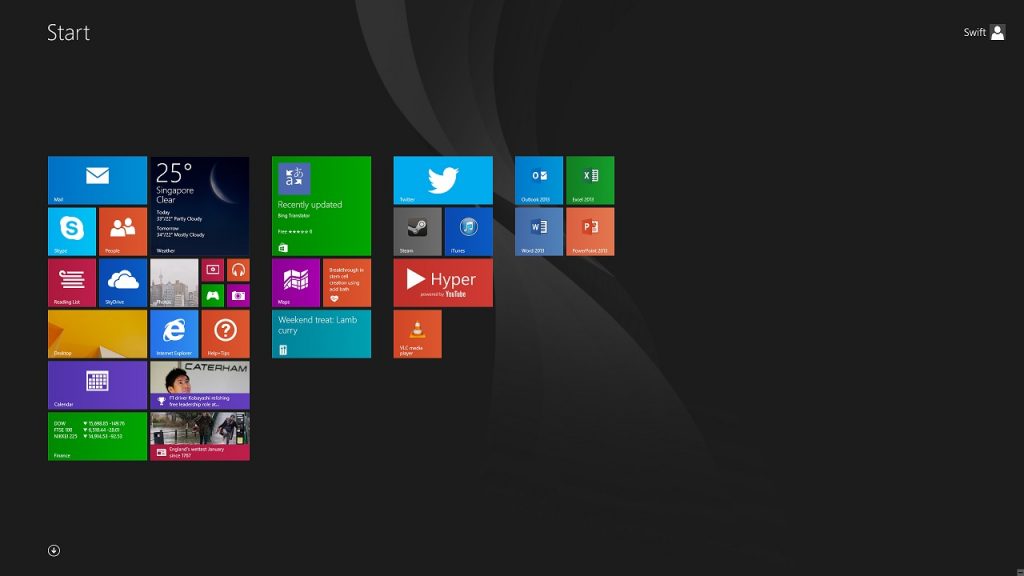Open the Swift user account menu
Viewport: 1024px width, 576px height.
coord(985,31)
